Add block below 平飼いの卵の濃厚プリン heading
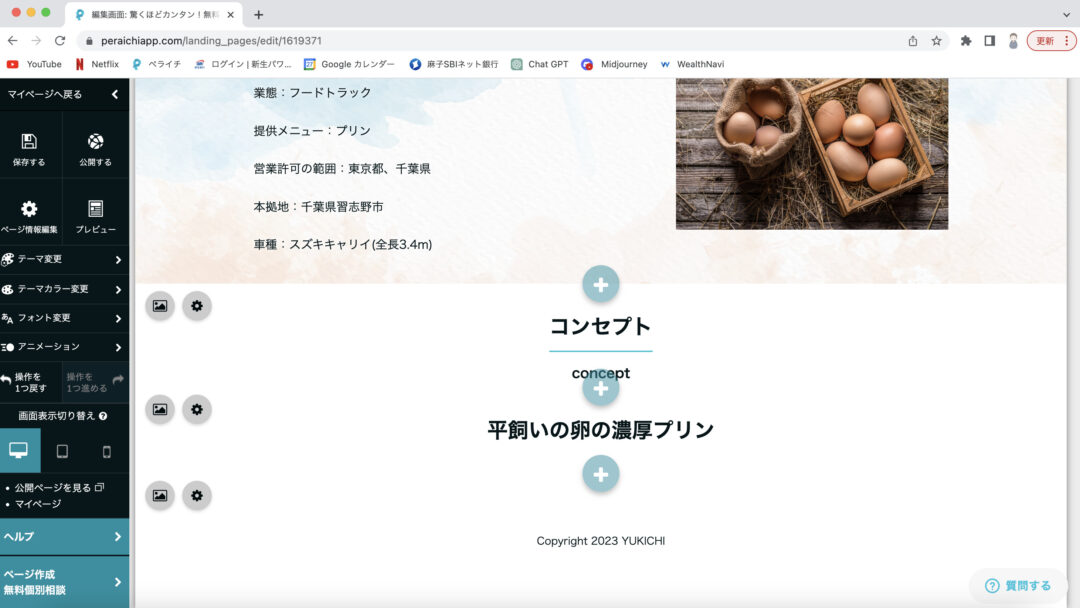1080x608 pixels. (x=601, y=474)
